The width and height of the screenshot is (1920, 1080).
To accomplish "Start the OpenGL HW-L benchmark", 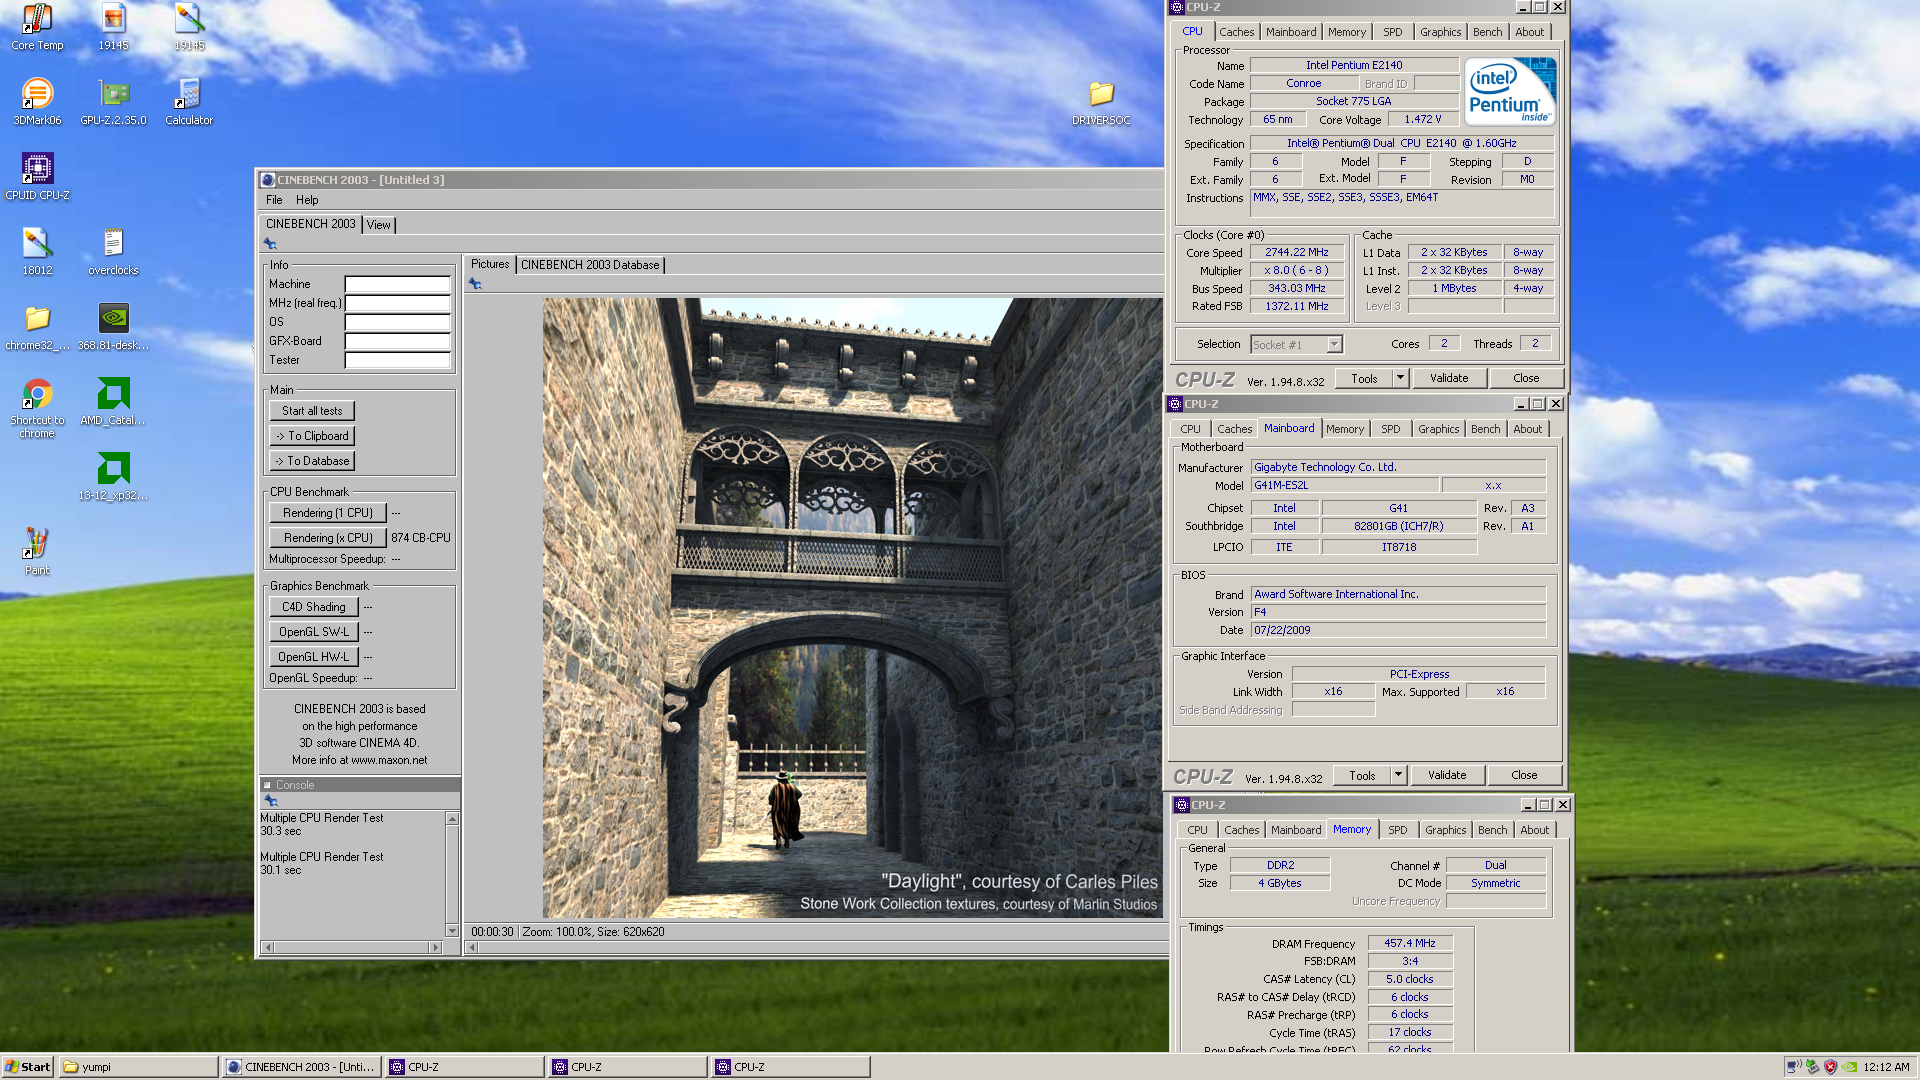I will point(313,657).
